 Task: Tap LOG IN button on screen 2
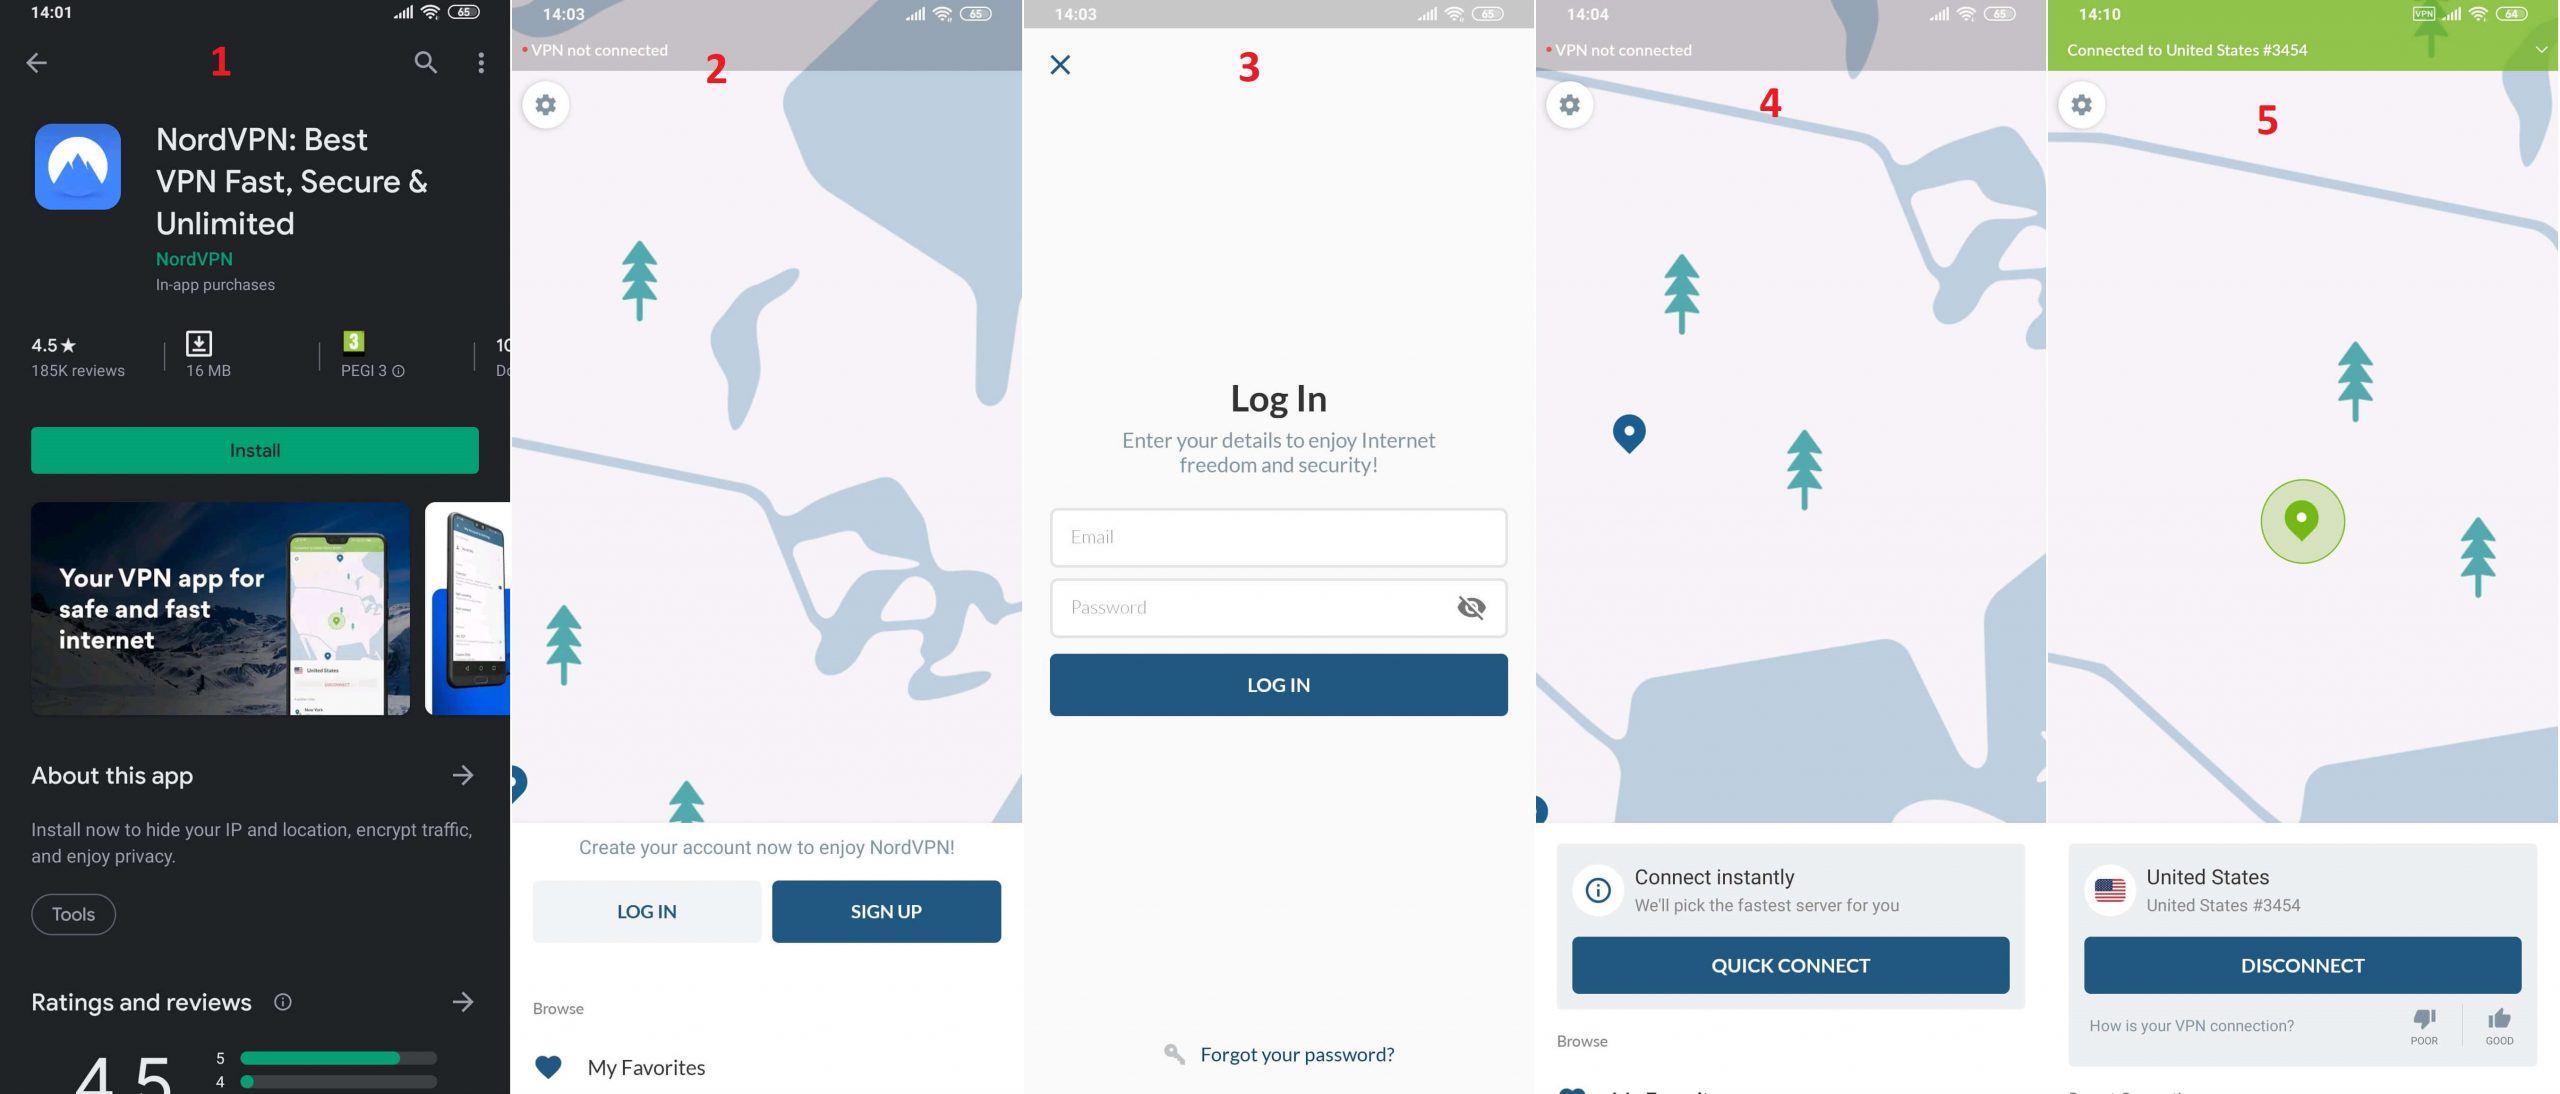pos(647,911)
